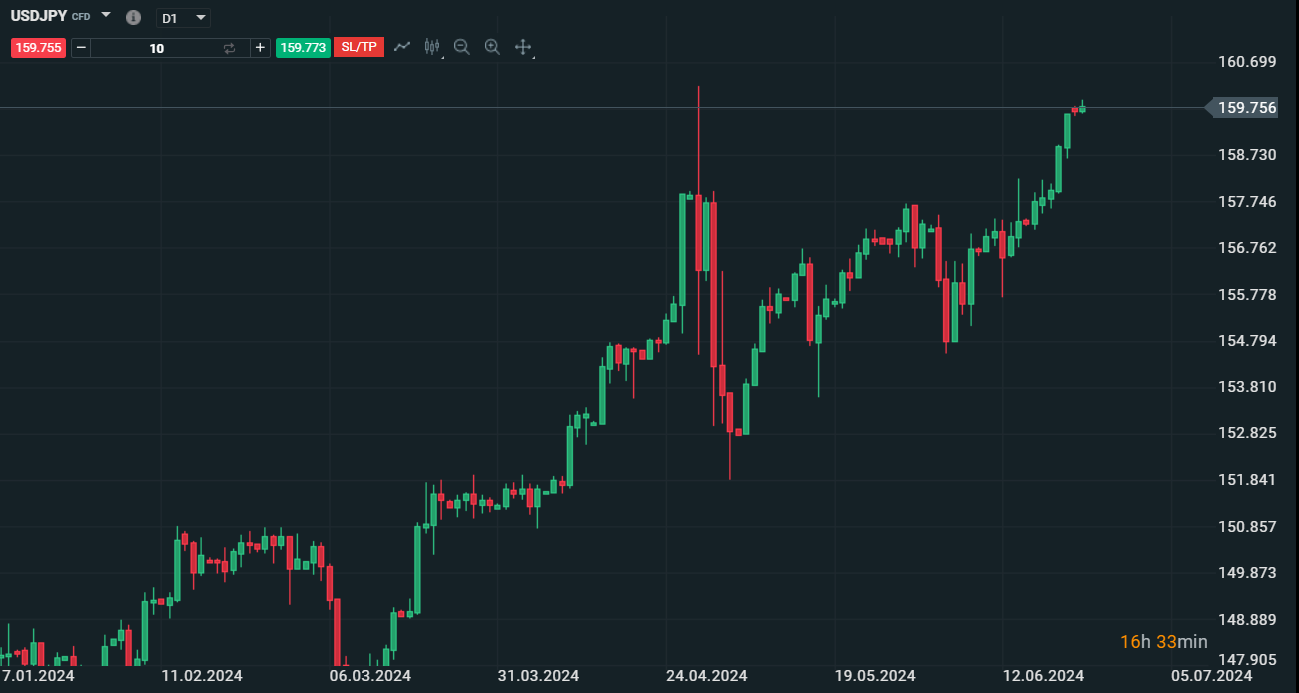
Task: Click the candle countdown timer 16h 33min
Action: pyautogui.click(x=1163, y=642)
